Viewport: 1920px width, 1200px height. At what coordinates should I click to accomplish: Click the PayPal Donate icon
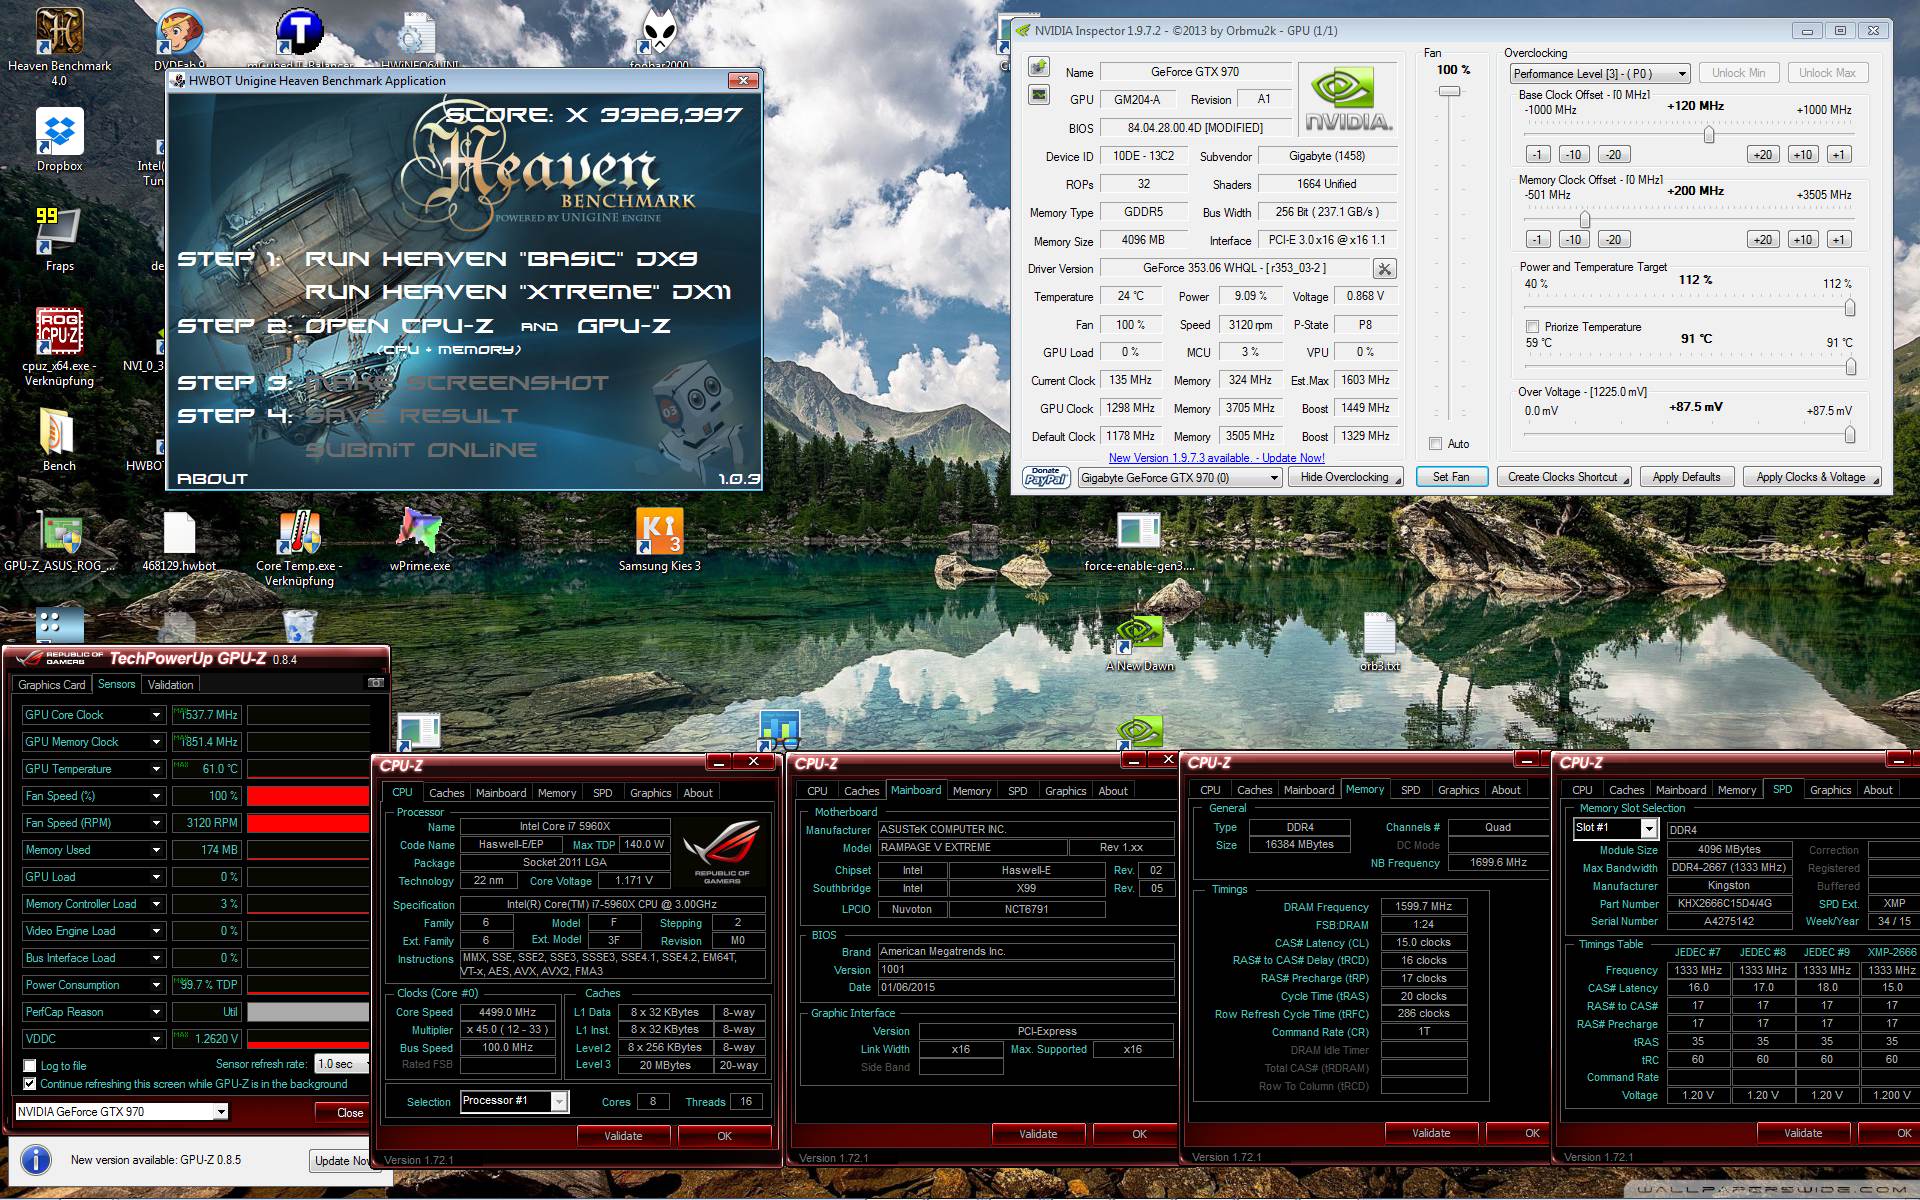click(1046, 477)
